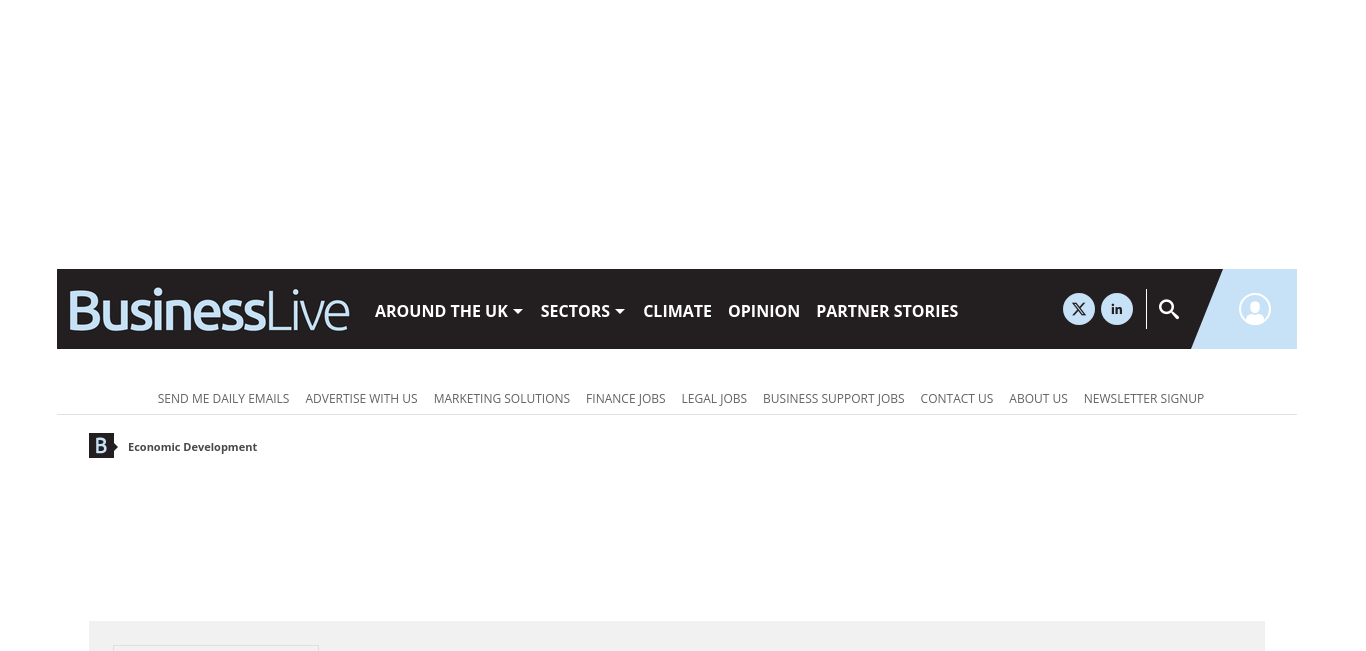The width and height of the screenshot is (1366, 651).
Task: Visit the Finance Jobs link
Action: [626, 398]
